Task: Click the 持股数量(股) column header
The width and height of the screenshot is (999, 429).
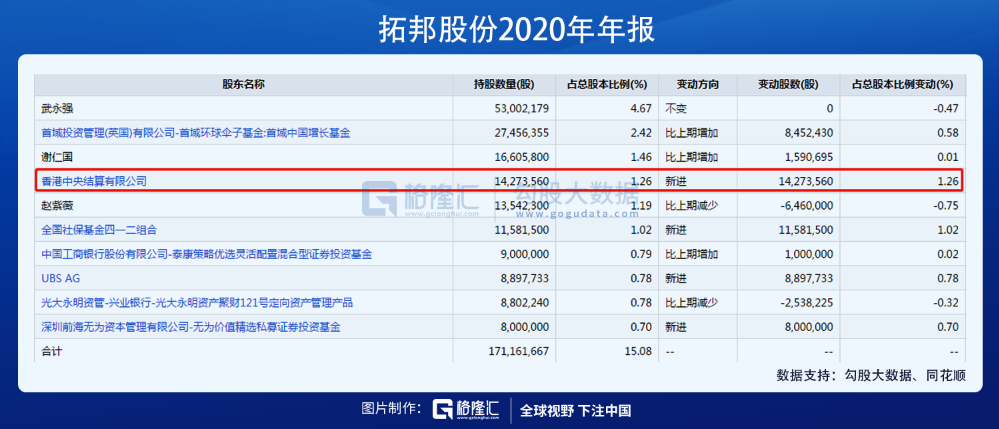Action: pos(504,84)
